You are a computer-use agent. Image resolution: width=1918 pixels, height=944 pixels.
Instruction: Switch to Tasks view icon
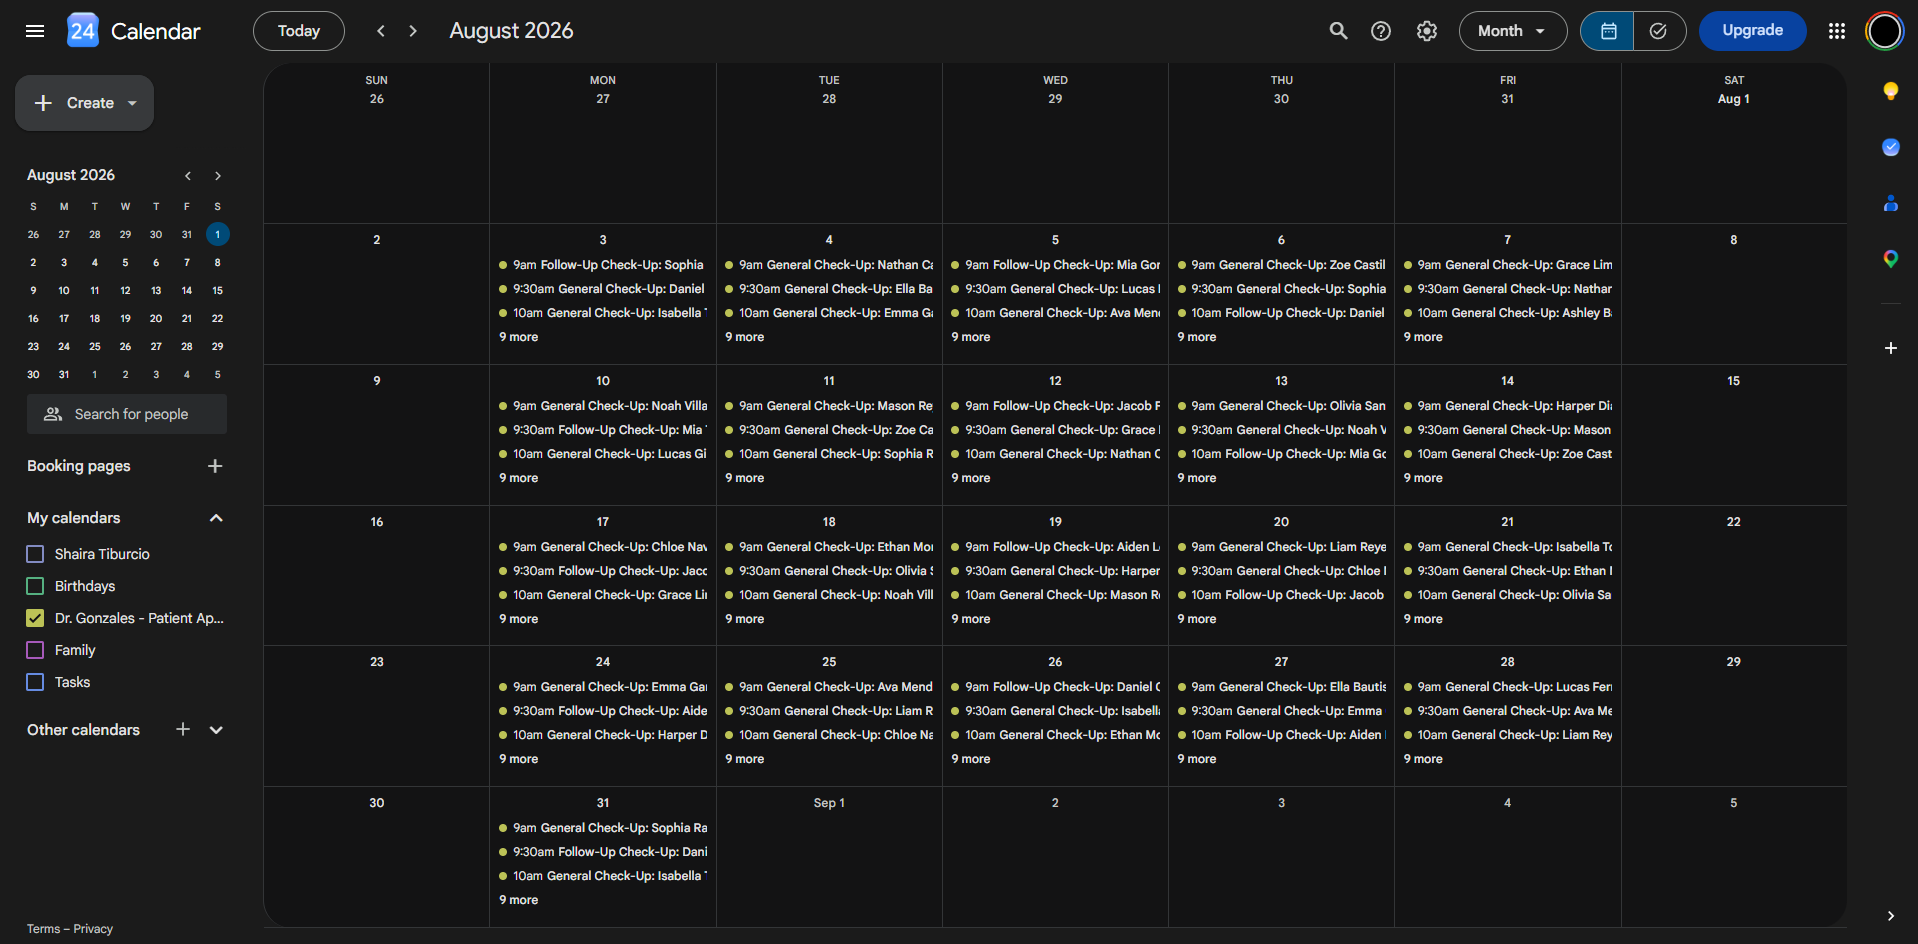(x=1659, y=31)
